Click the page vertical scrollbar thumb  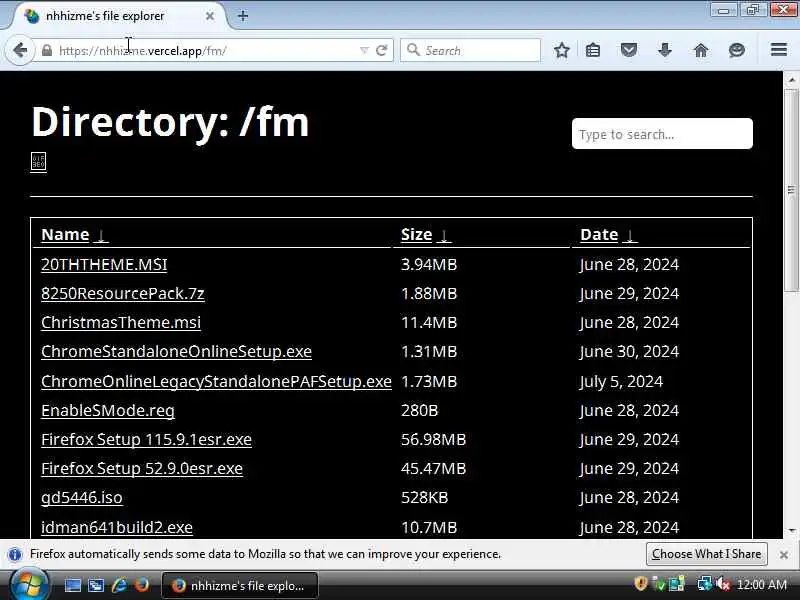pos(791,190)
